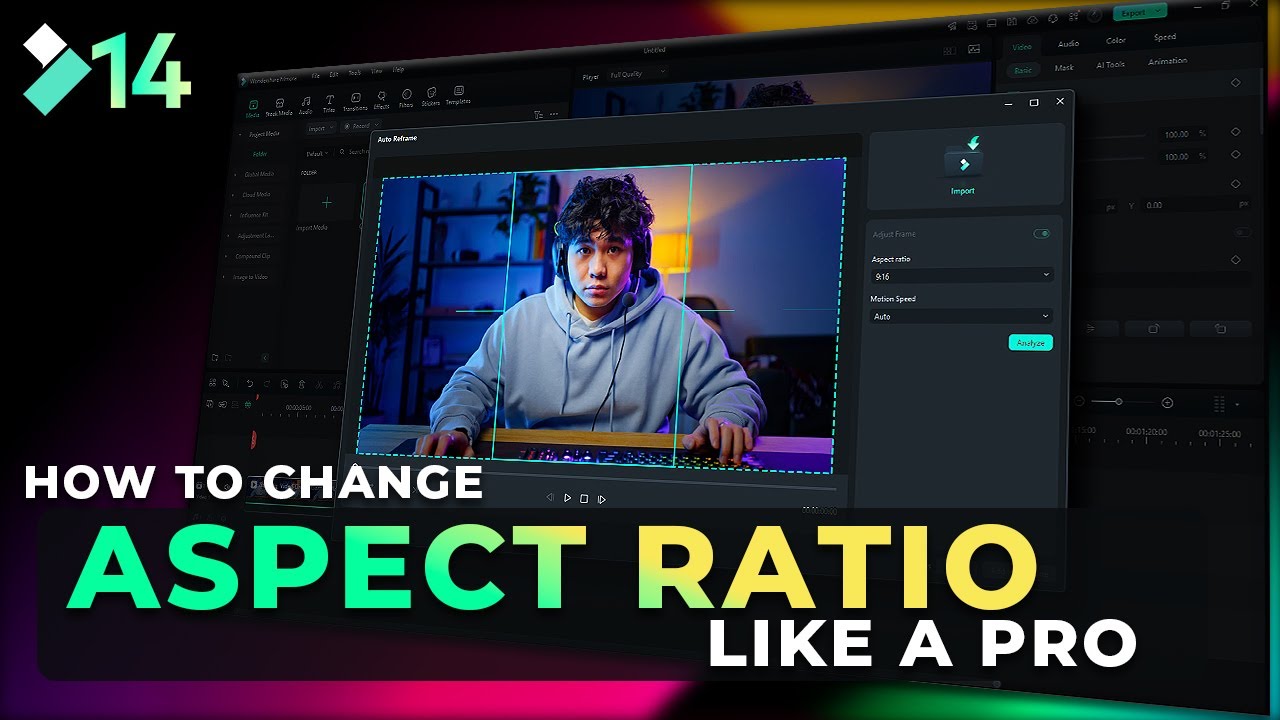This screenshot has width=1280, height=720.
Task: Open the Edit menu
Action: 334,74
